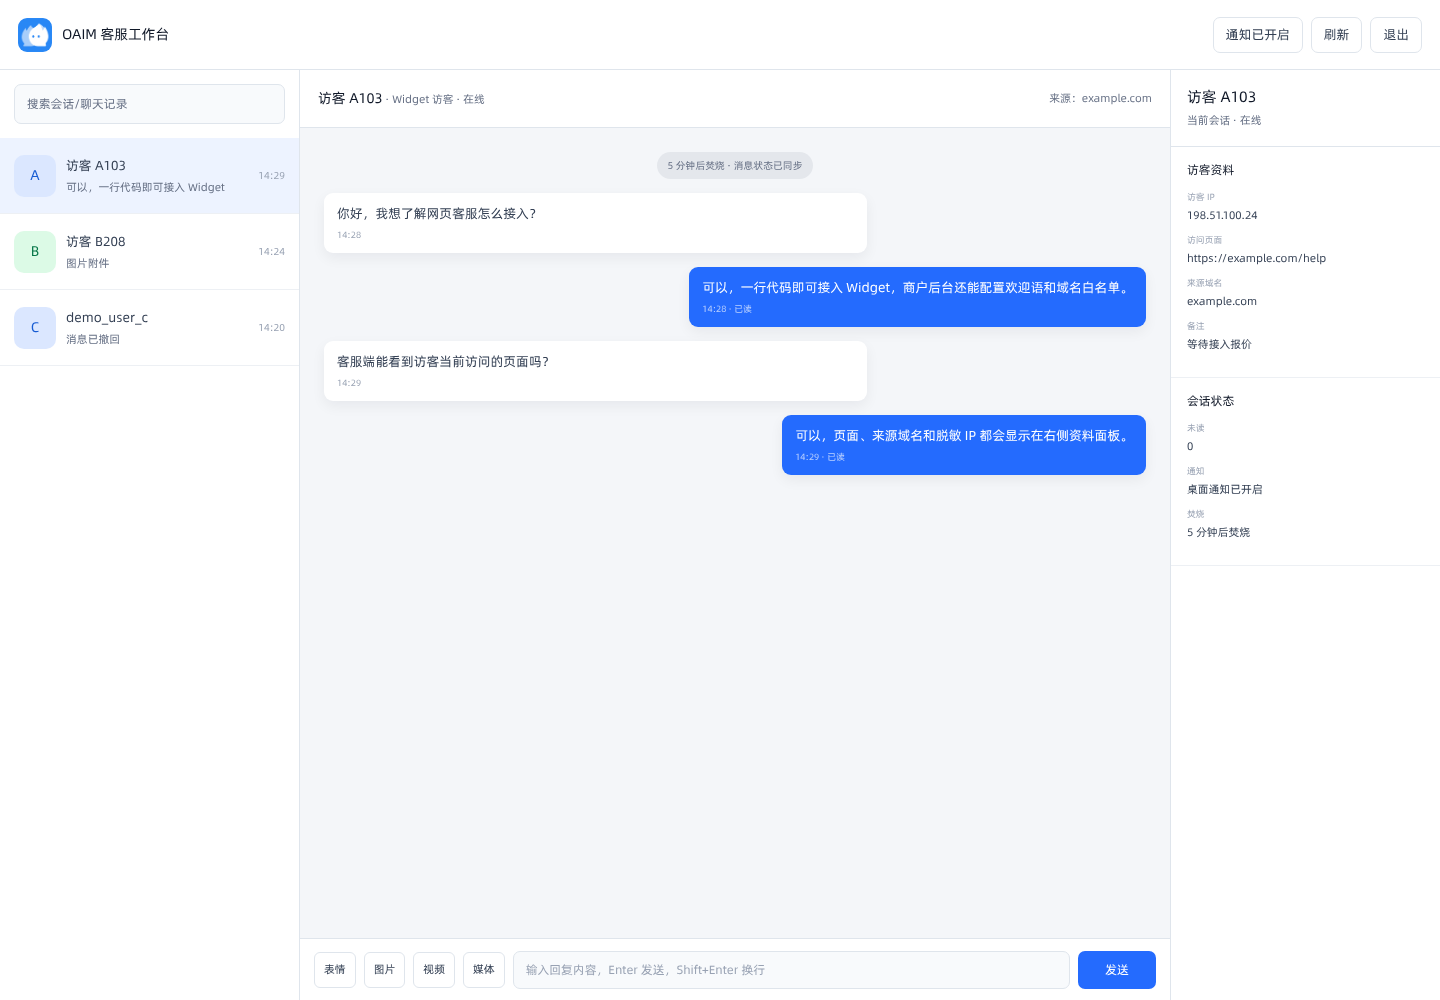Select message 你好，我想了解网页客服怎么接入？
This screenshot has width=1440, height=1000.
point(595,223)
